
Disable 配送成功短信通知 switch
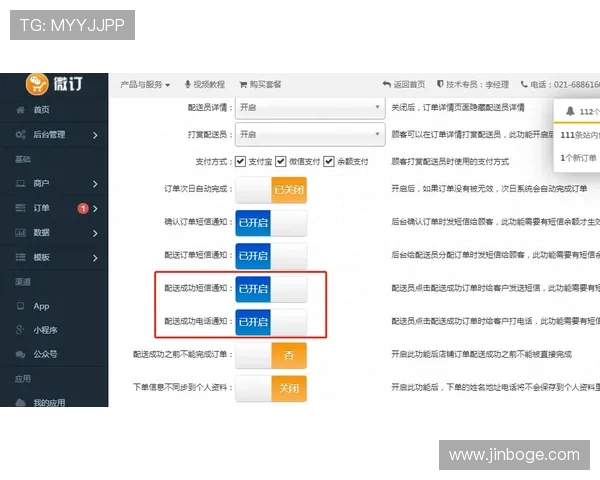click(271, 289)
